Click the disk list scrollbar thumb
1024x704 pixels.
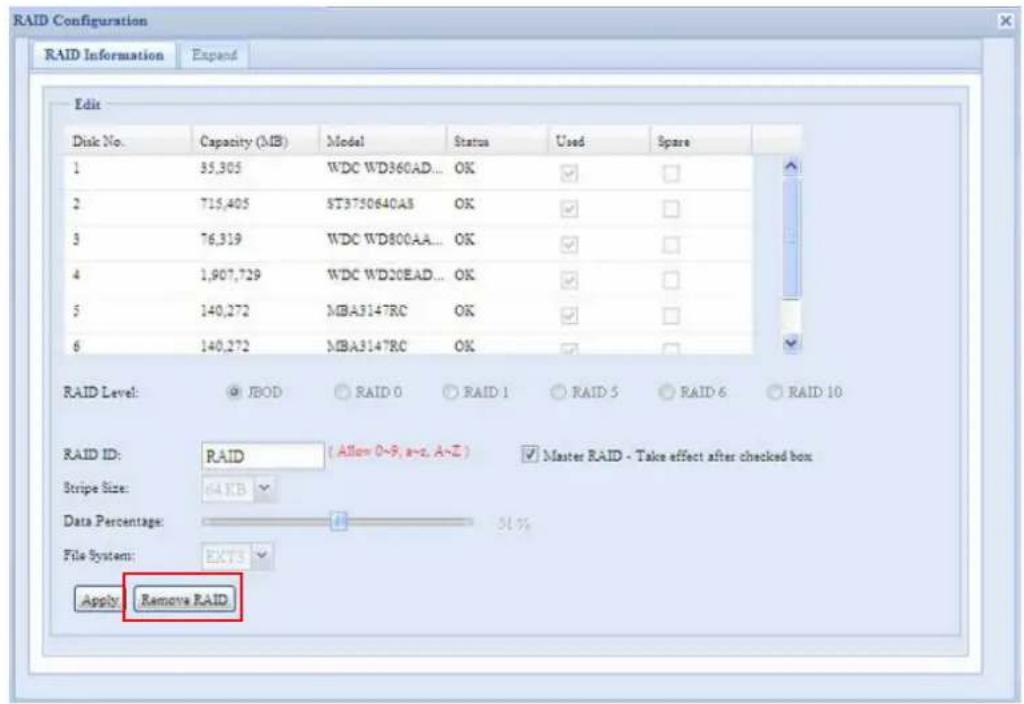(x=791, y=238)
